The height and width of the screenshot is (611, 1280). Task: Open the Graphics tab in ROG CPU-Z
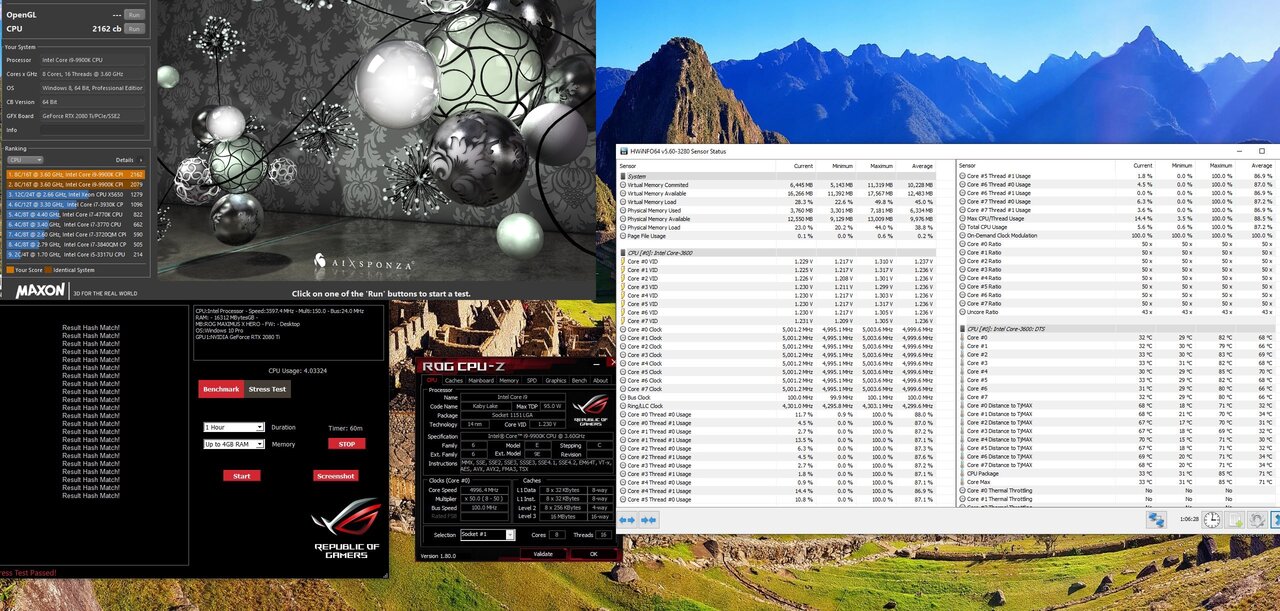[x=556, y=380]
